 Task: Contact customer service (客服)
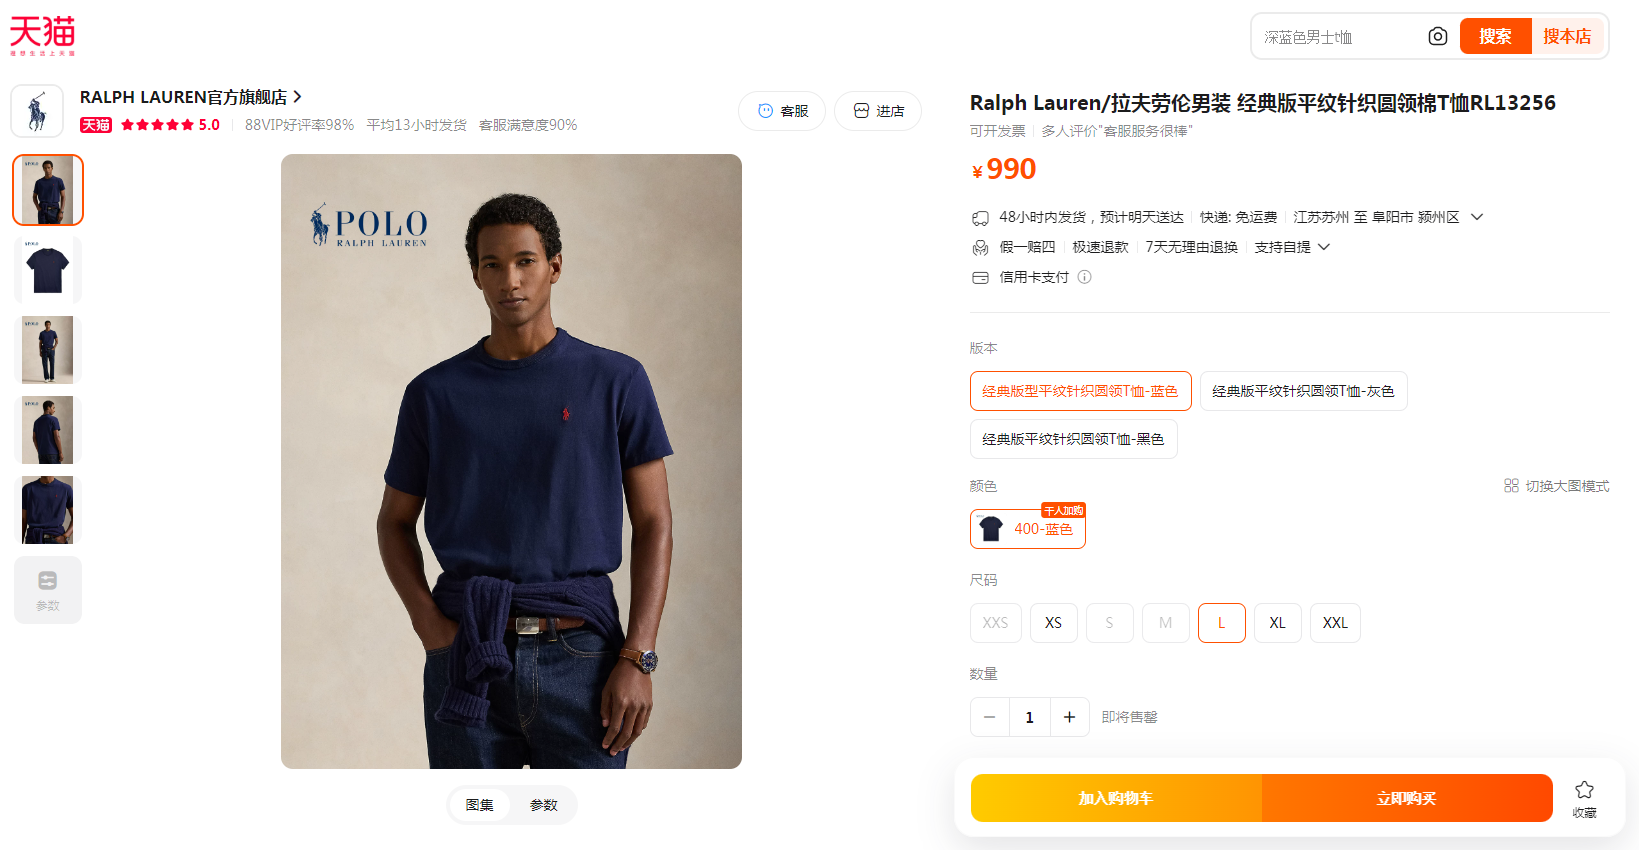coord(782,111)
